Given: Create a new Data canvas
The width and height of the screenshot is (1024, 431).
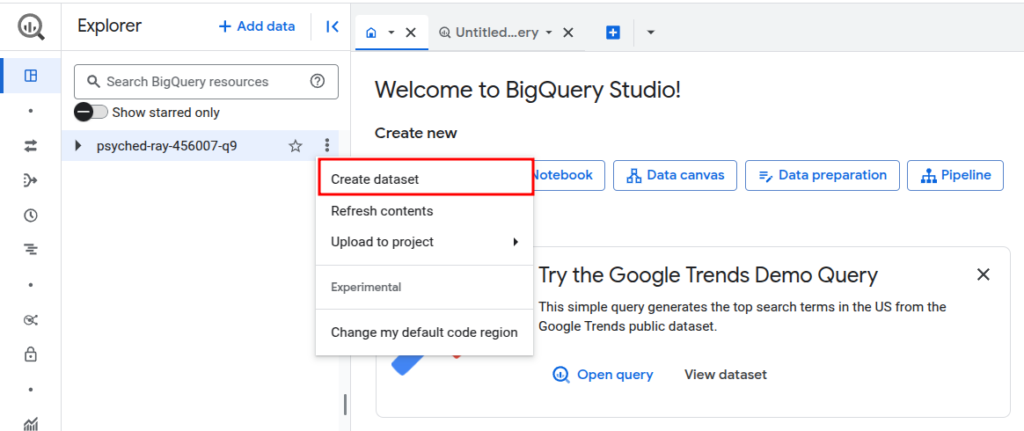Looking at the screenshot, I should tap(675, 176).
